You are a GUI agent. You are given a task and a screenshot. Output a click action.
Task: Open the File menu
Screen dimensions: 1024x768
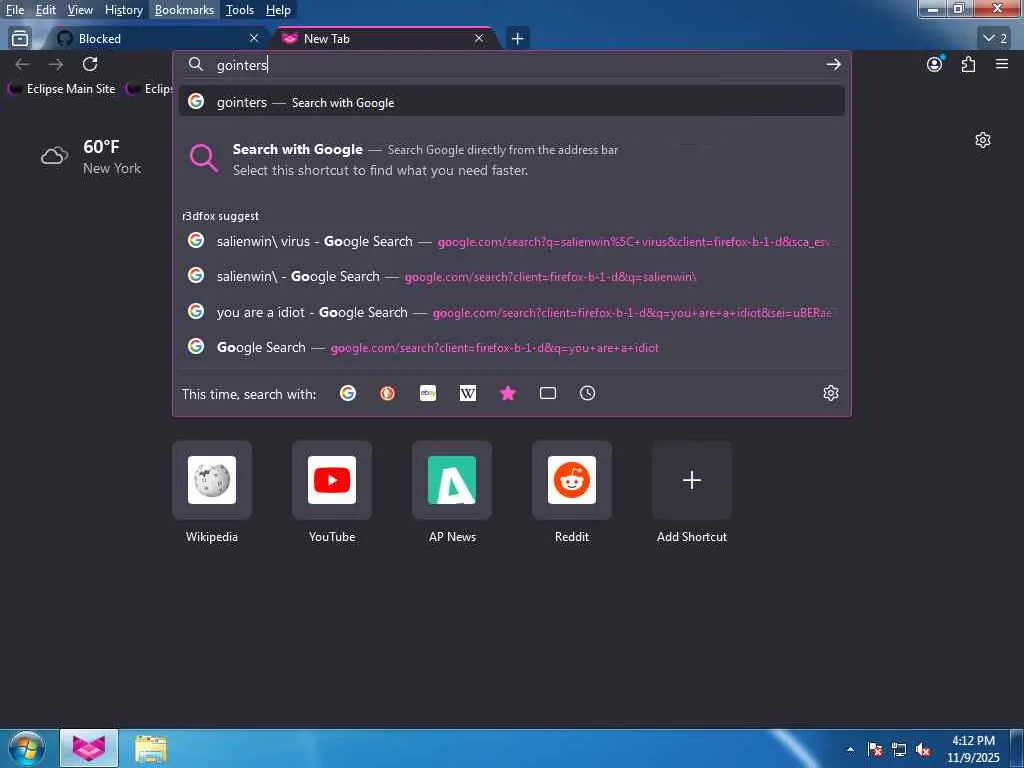point(14,10)
